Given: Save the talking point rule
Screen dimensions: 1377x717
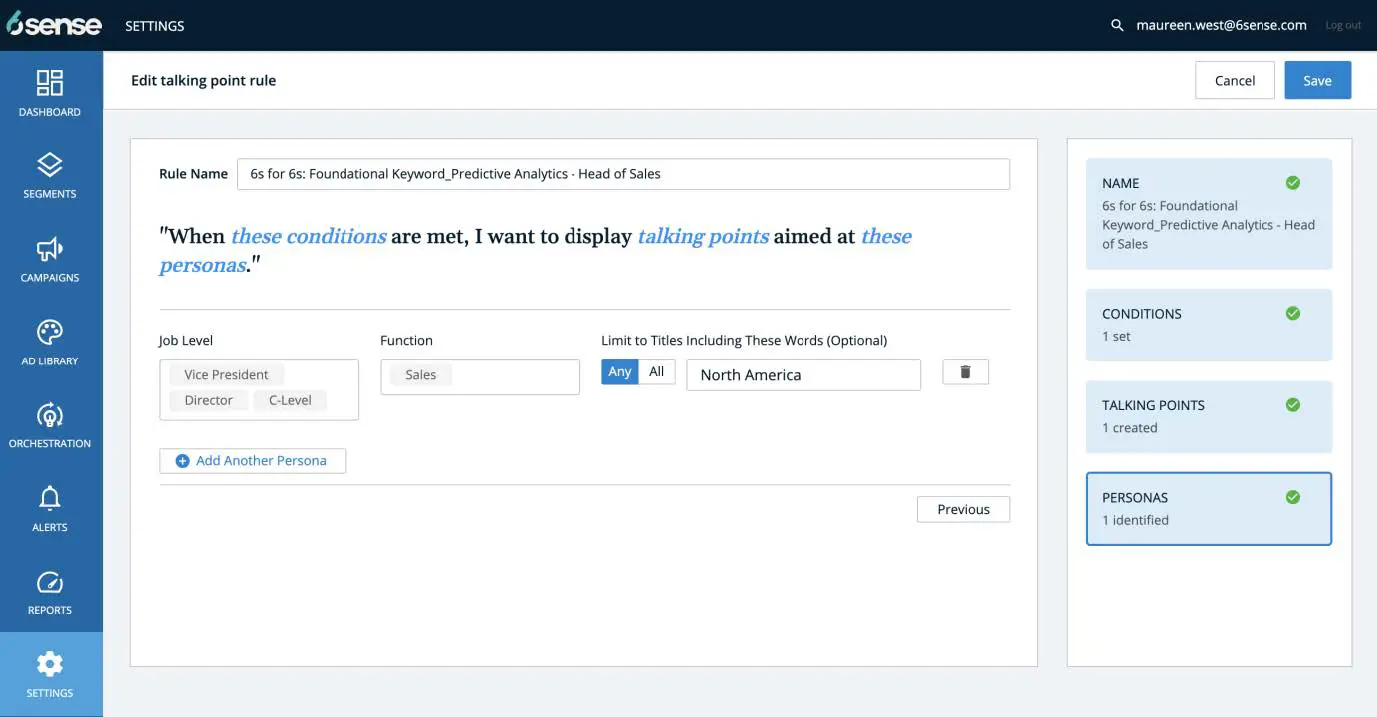Looking at the screenshot, I should click(x=1317, y=79).
